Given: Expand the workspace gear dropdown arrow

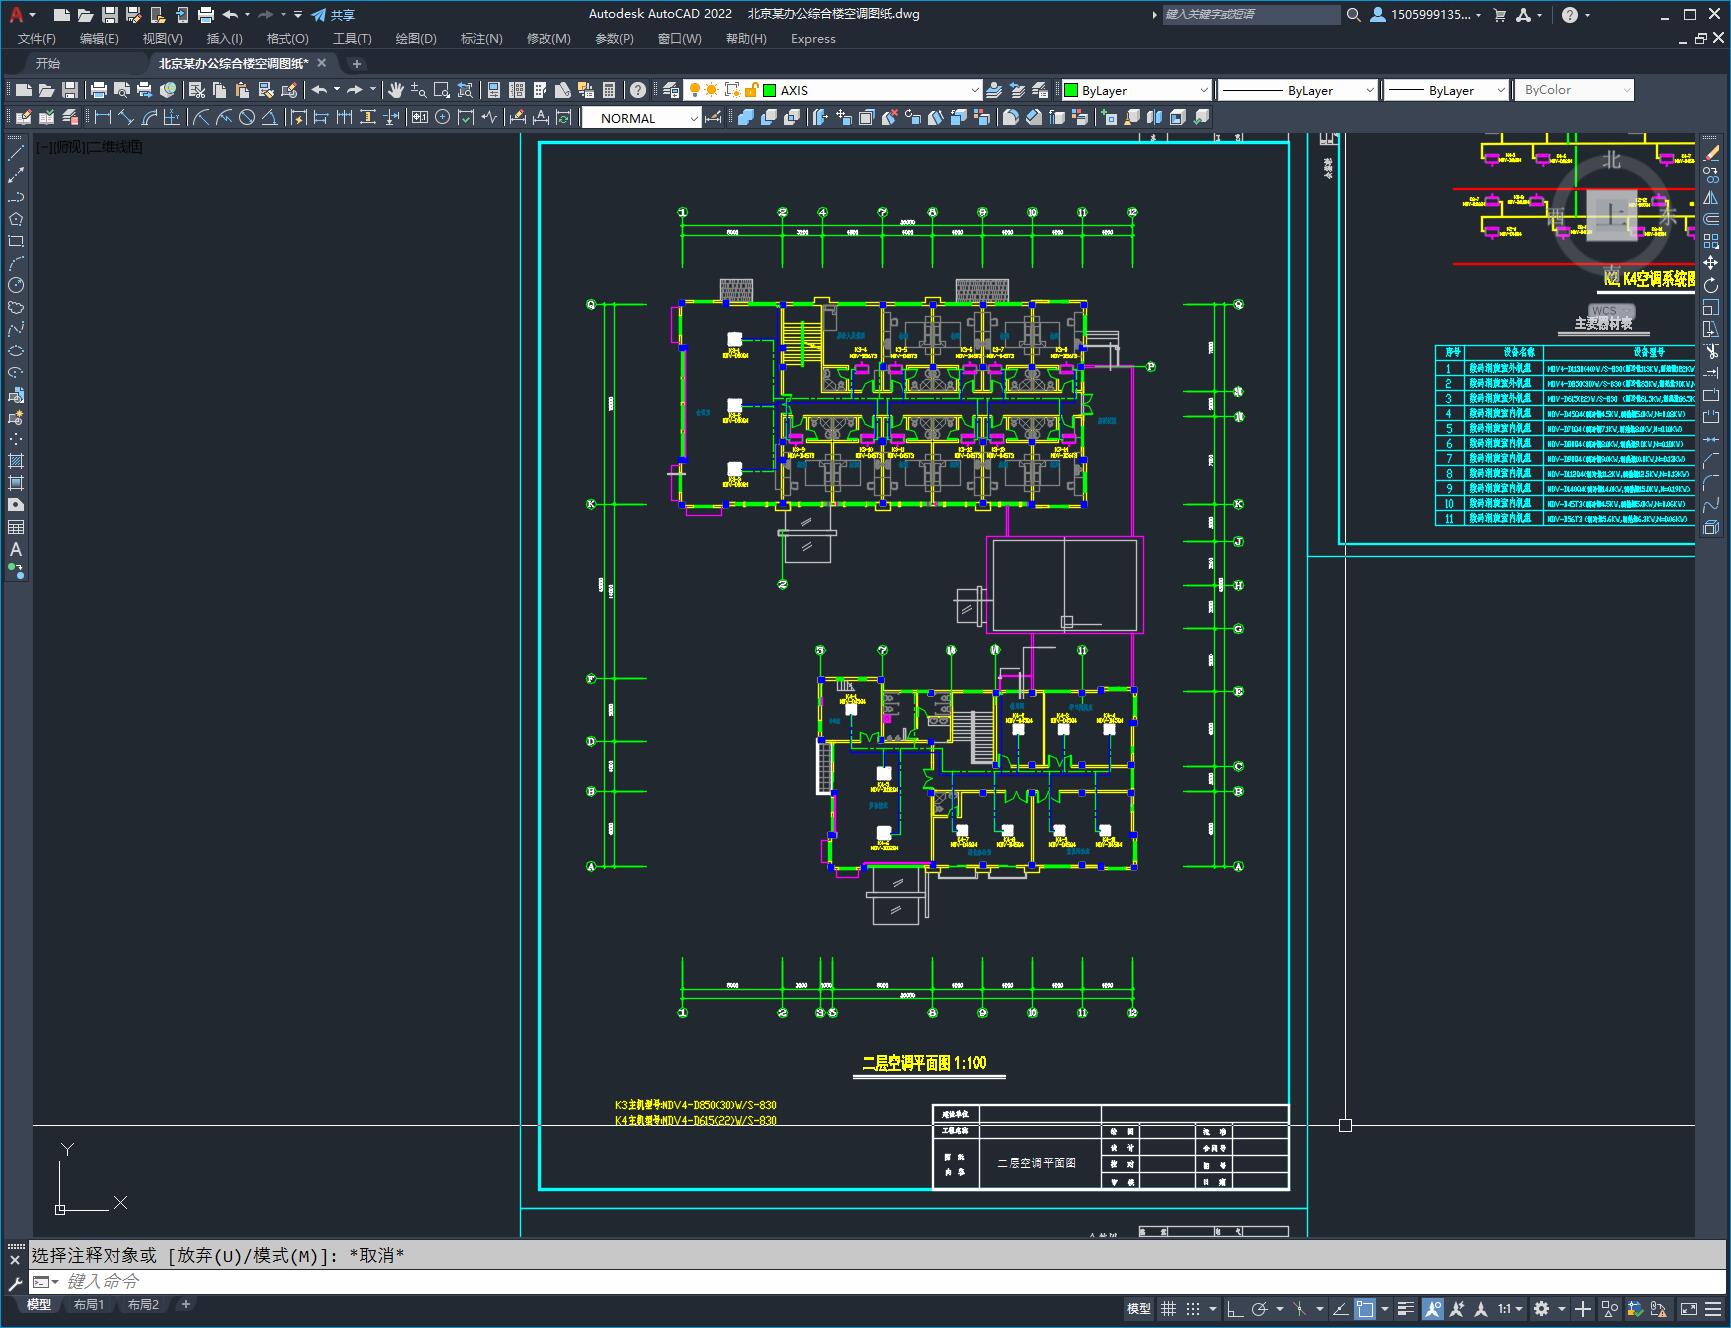Looking at the screenshot, I should pyautogui.click(x=1561, y=1308).
